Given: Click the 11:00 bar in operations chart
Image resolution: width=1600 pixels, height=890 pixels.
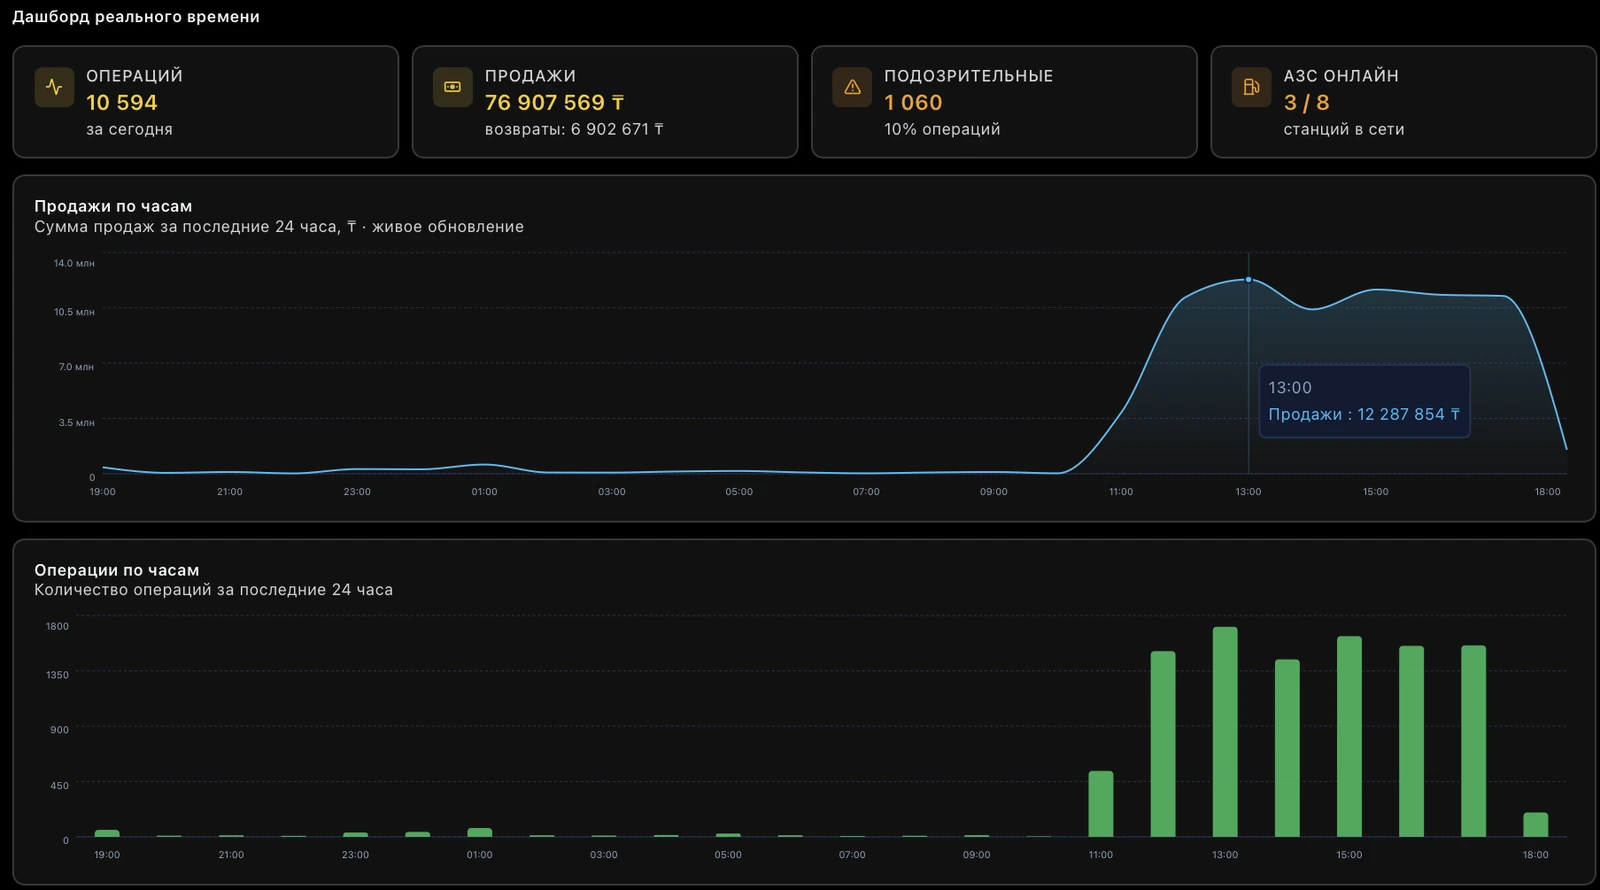Looking at the screenshot, I should tap(1100, 804).
